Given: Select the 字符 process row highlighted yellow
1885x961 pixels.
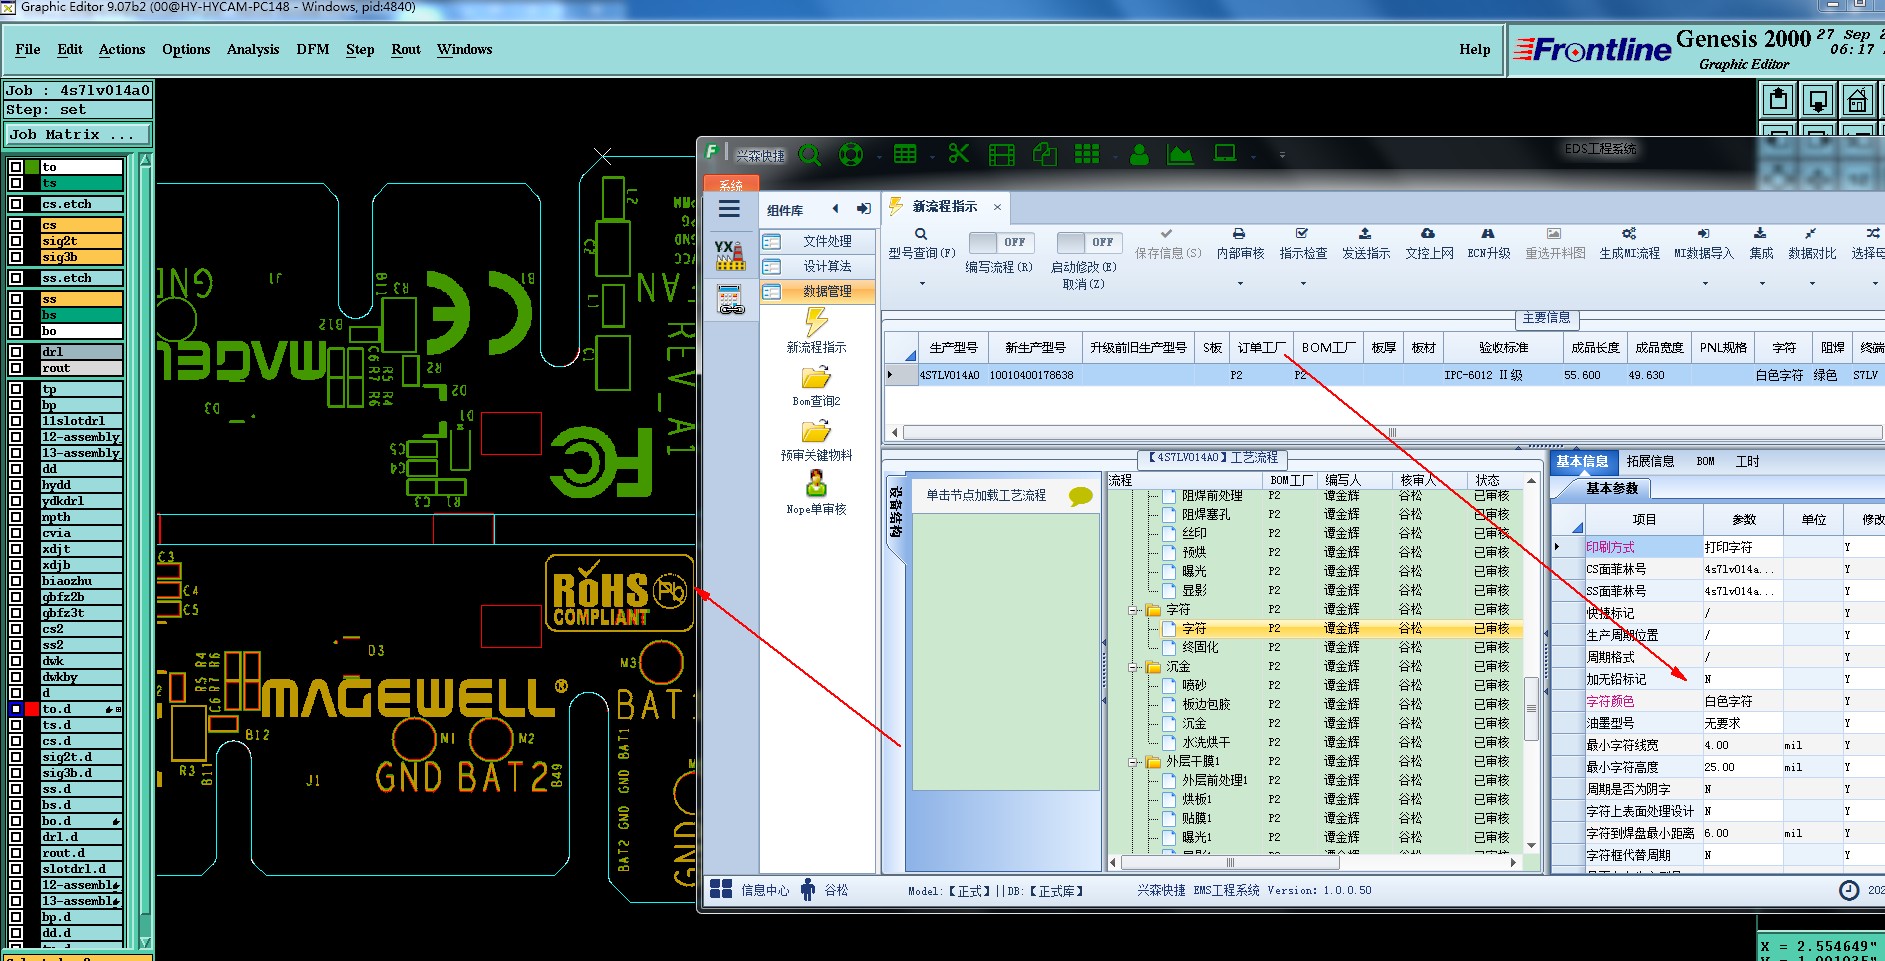Looking at the screenshot, I should [x=1315, y=629].
